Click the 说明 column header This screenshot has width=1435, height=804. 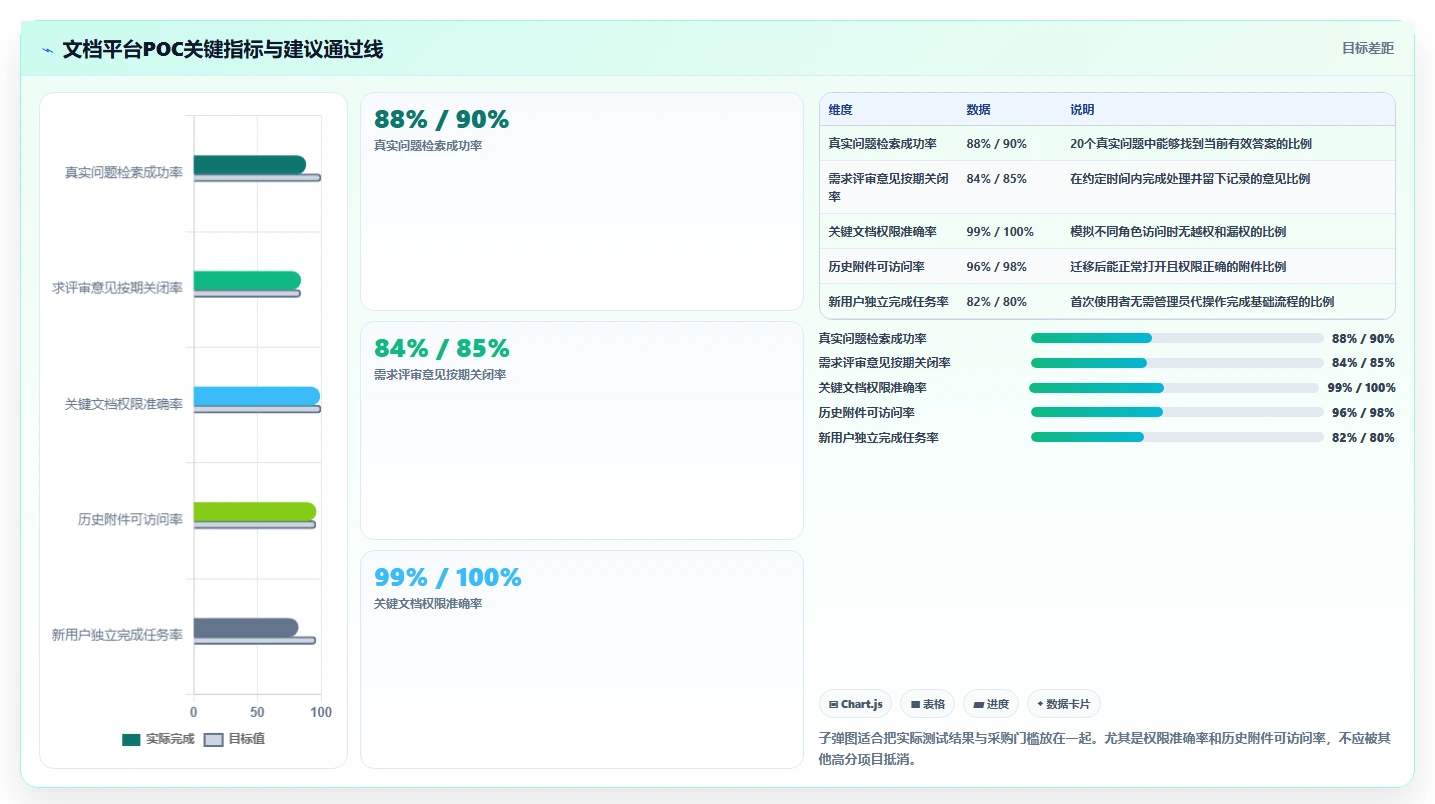coord(1082,110)
